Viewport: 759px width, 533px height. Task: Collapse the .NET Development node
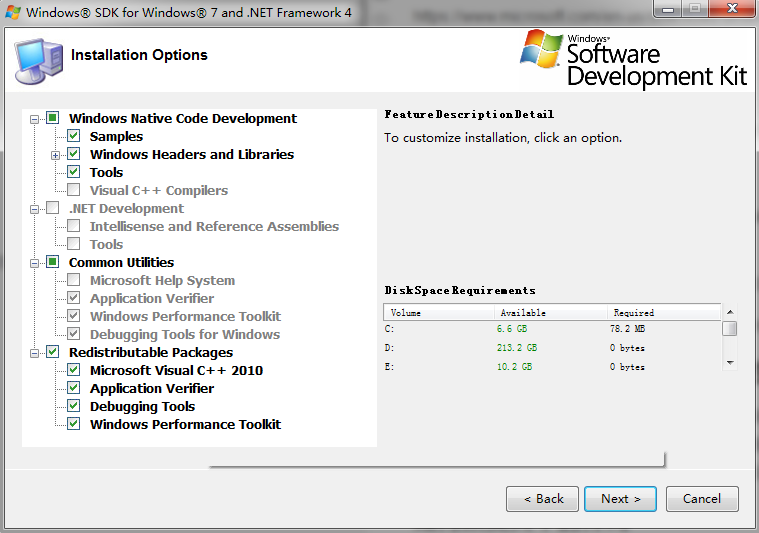[34, 210]
